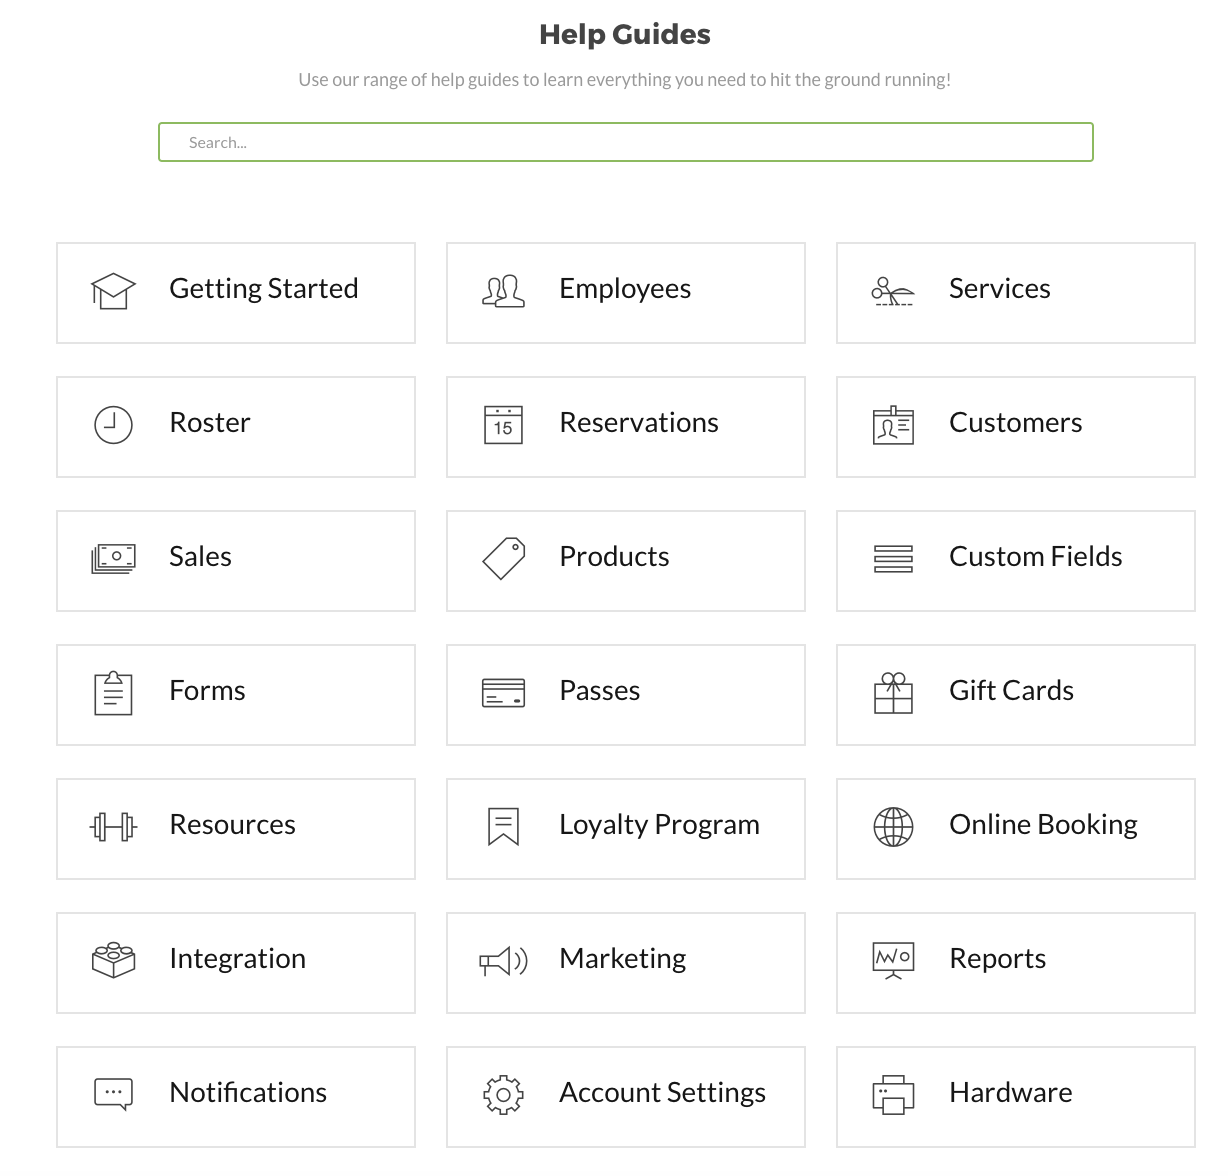Open the "Loyalty Program" label link

pyautogui.click(x=659, y=824)
